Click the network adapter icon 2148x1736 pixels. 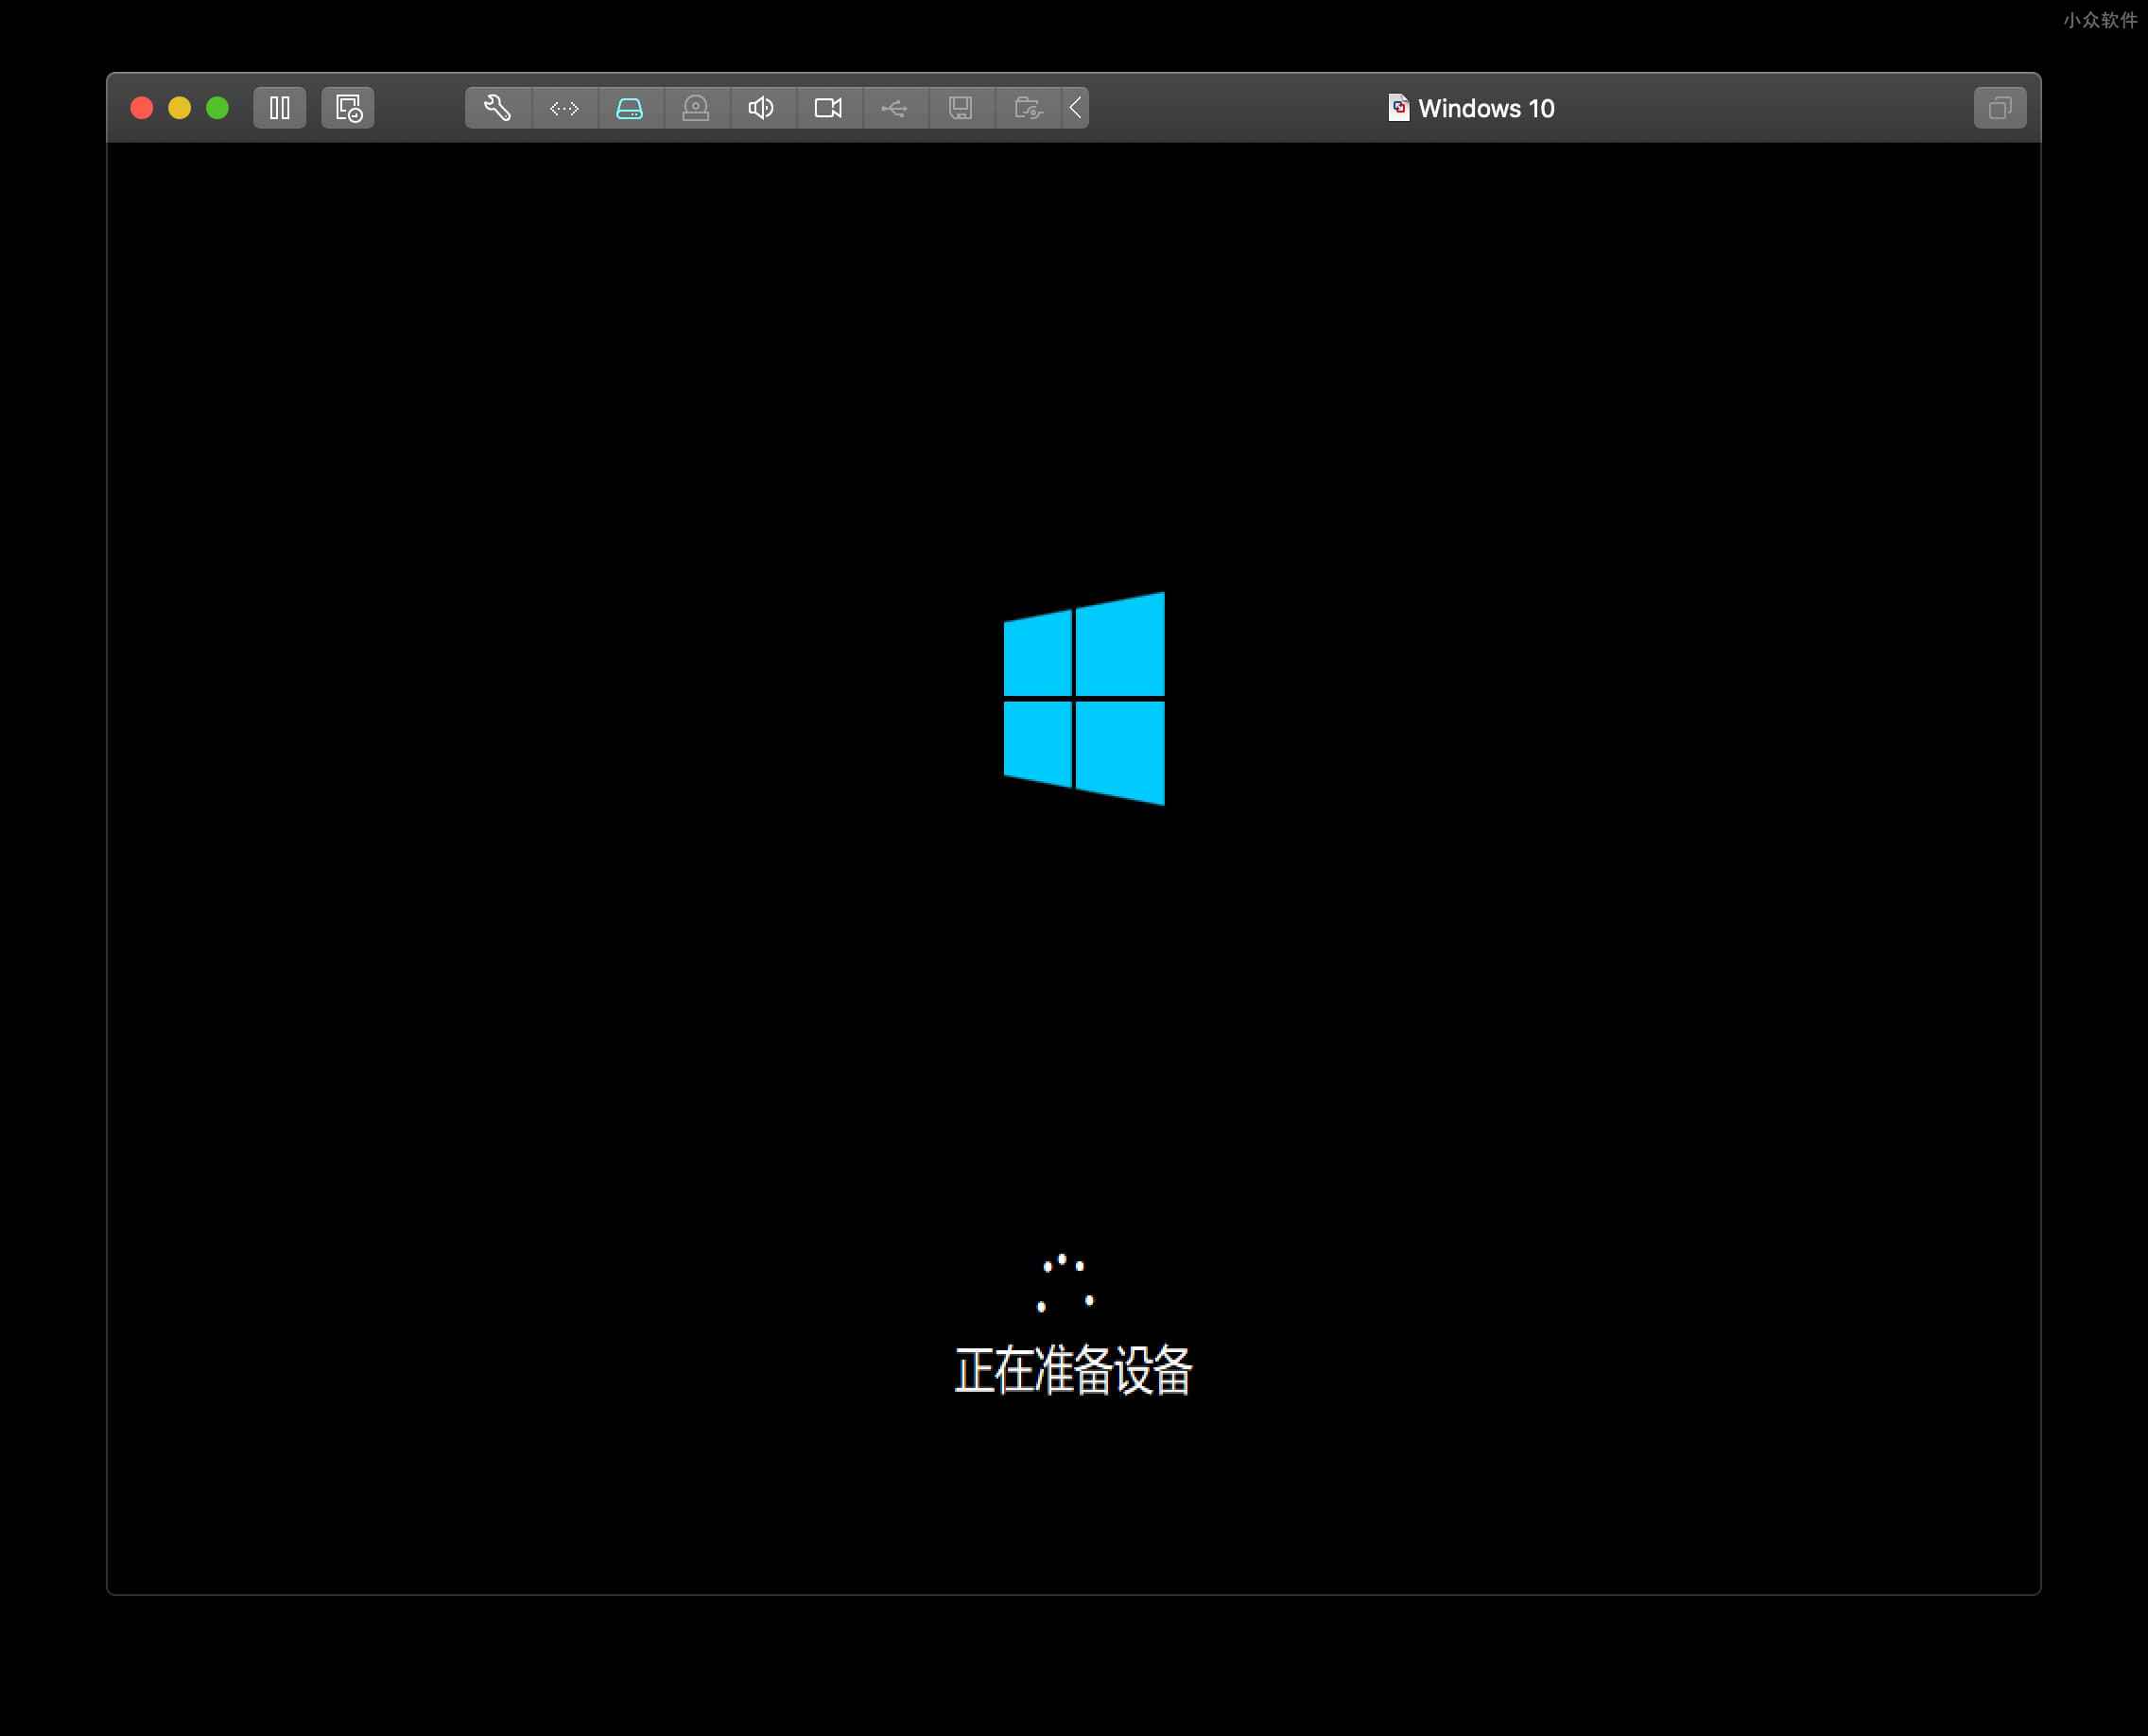pos(564,108)
